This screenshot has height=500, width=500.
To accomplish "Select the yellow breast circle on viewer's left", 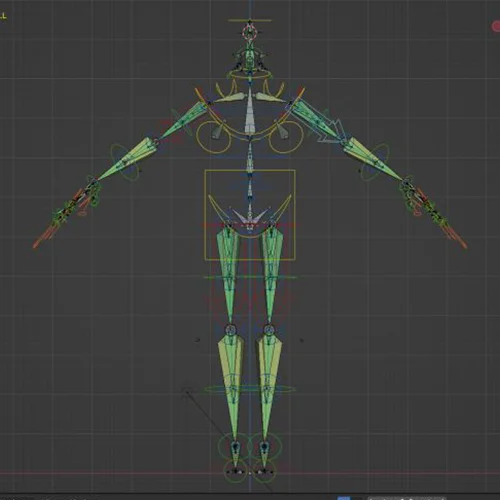I will (213, 136).
